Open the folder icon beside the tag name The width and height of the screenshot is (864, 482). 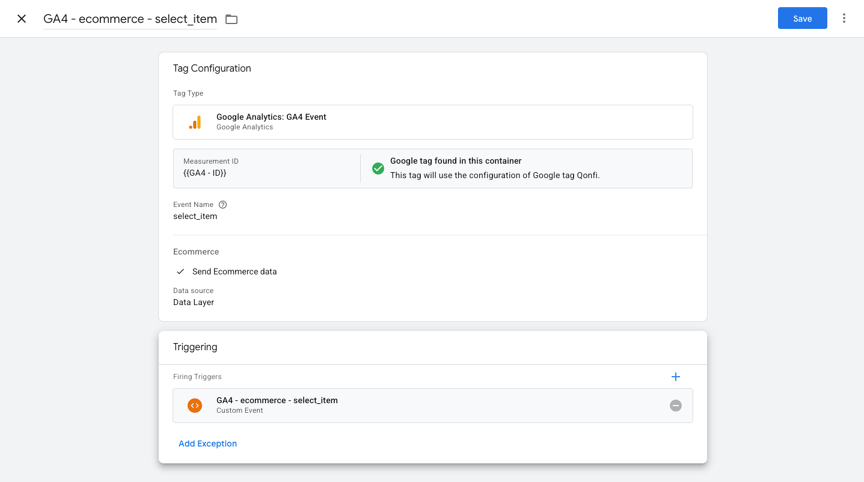click(x=231, y=19)
